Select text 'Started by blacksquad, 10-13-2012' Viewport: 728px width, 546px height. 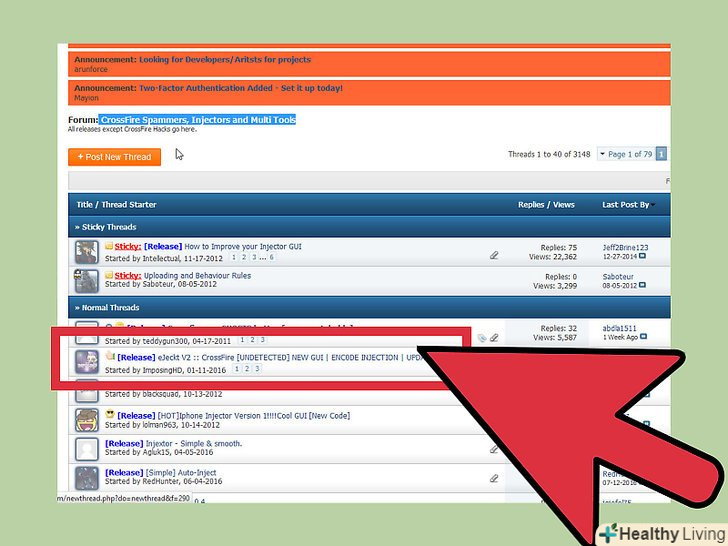coord(163,394)
